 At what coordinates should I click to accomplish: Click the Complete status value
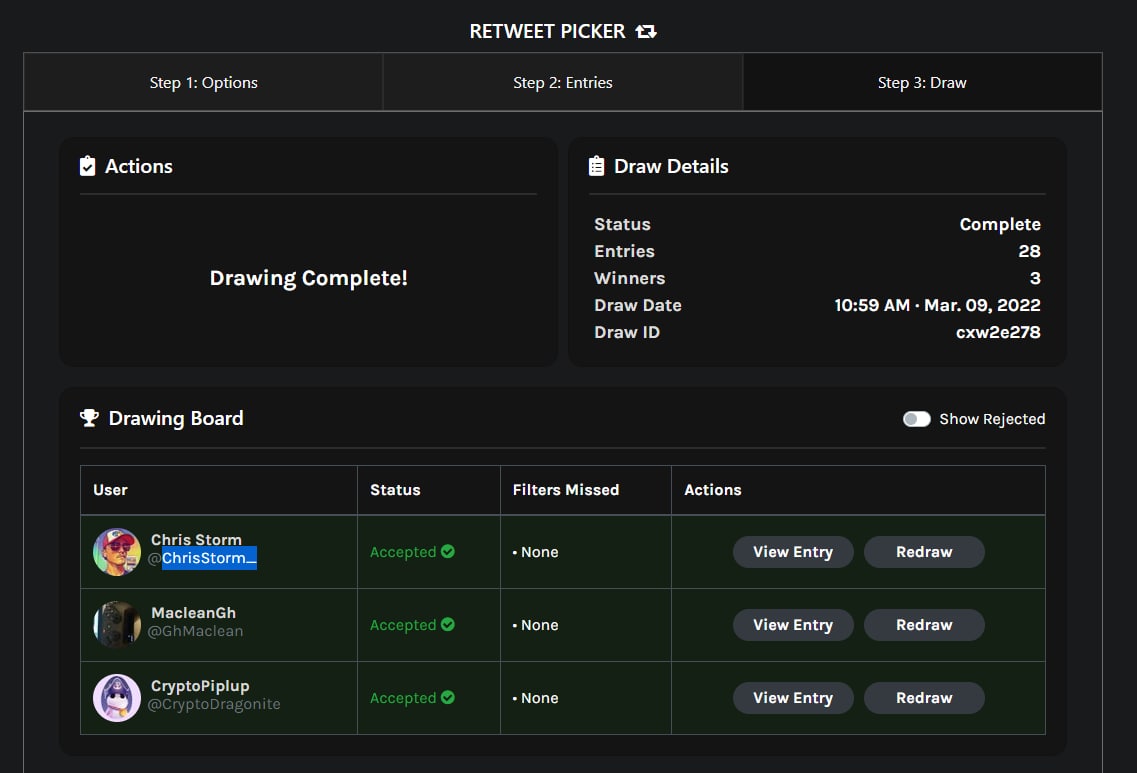pos(1000,224)
